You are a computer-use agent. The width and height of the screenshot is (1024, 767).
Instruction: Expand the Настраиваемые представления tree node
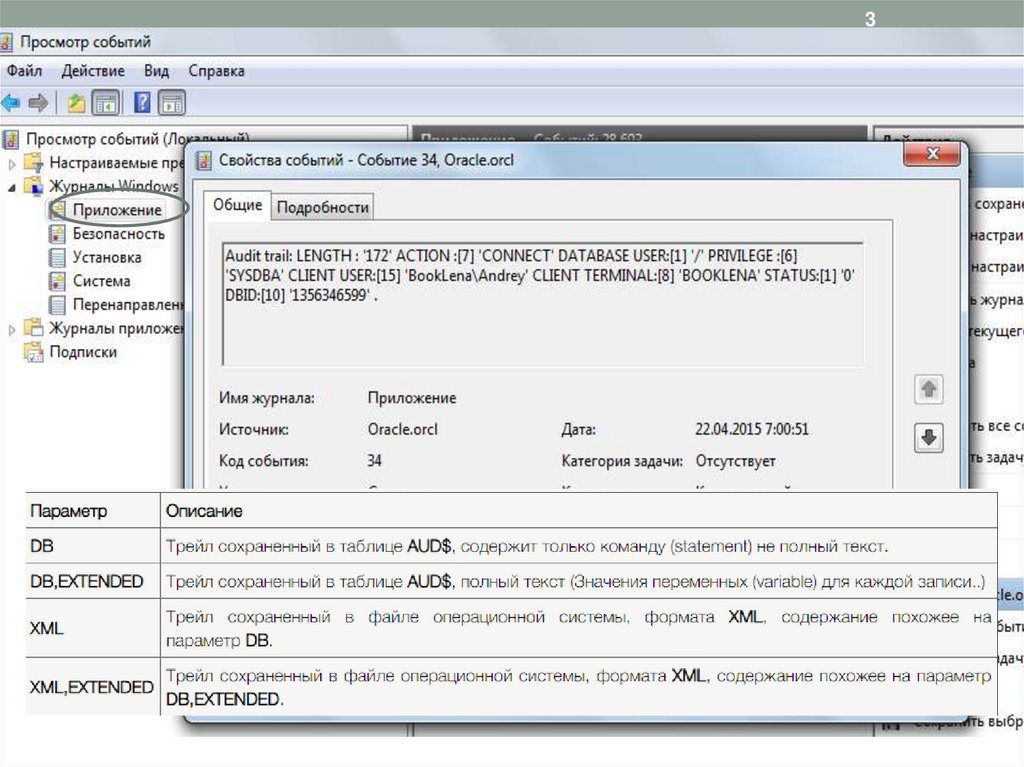[x=12, y=163]
